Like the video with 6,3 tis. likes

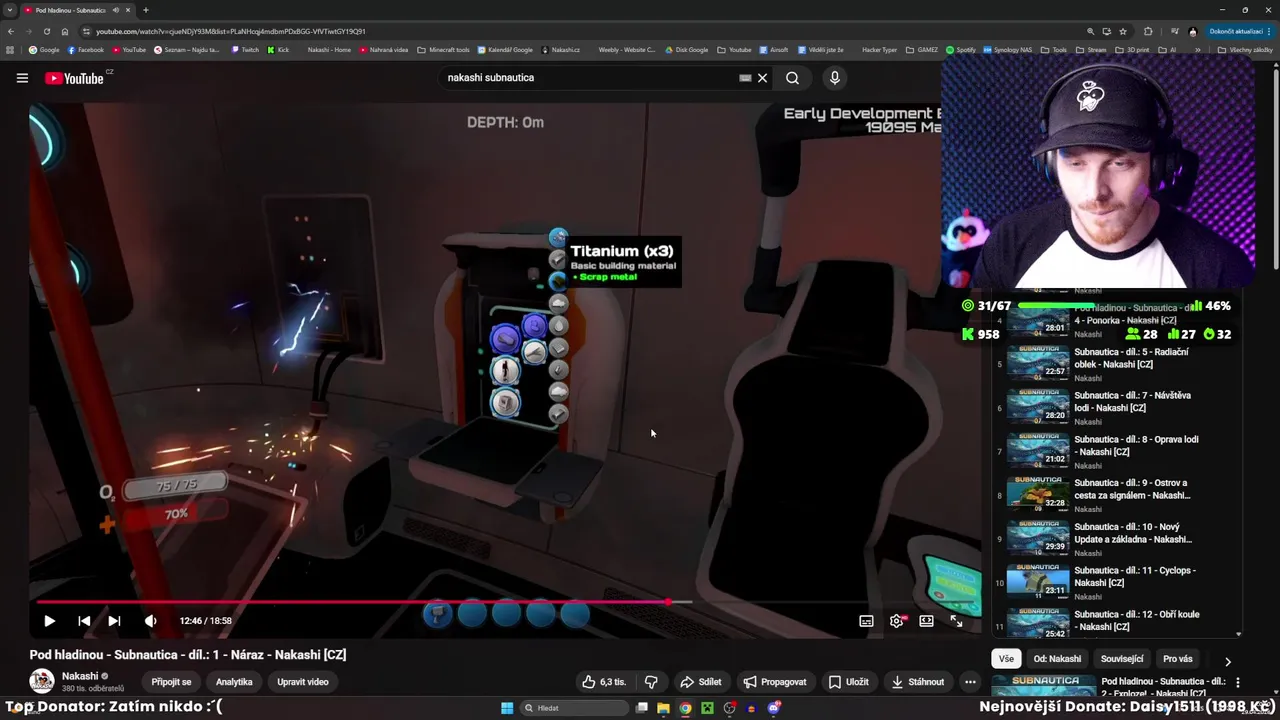[604, 682]
